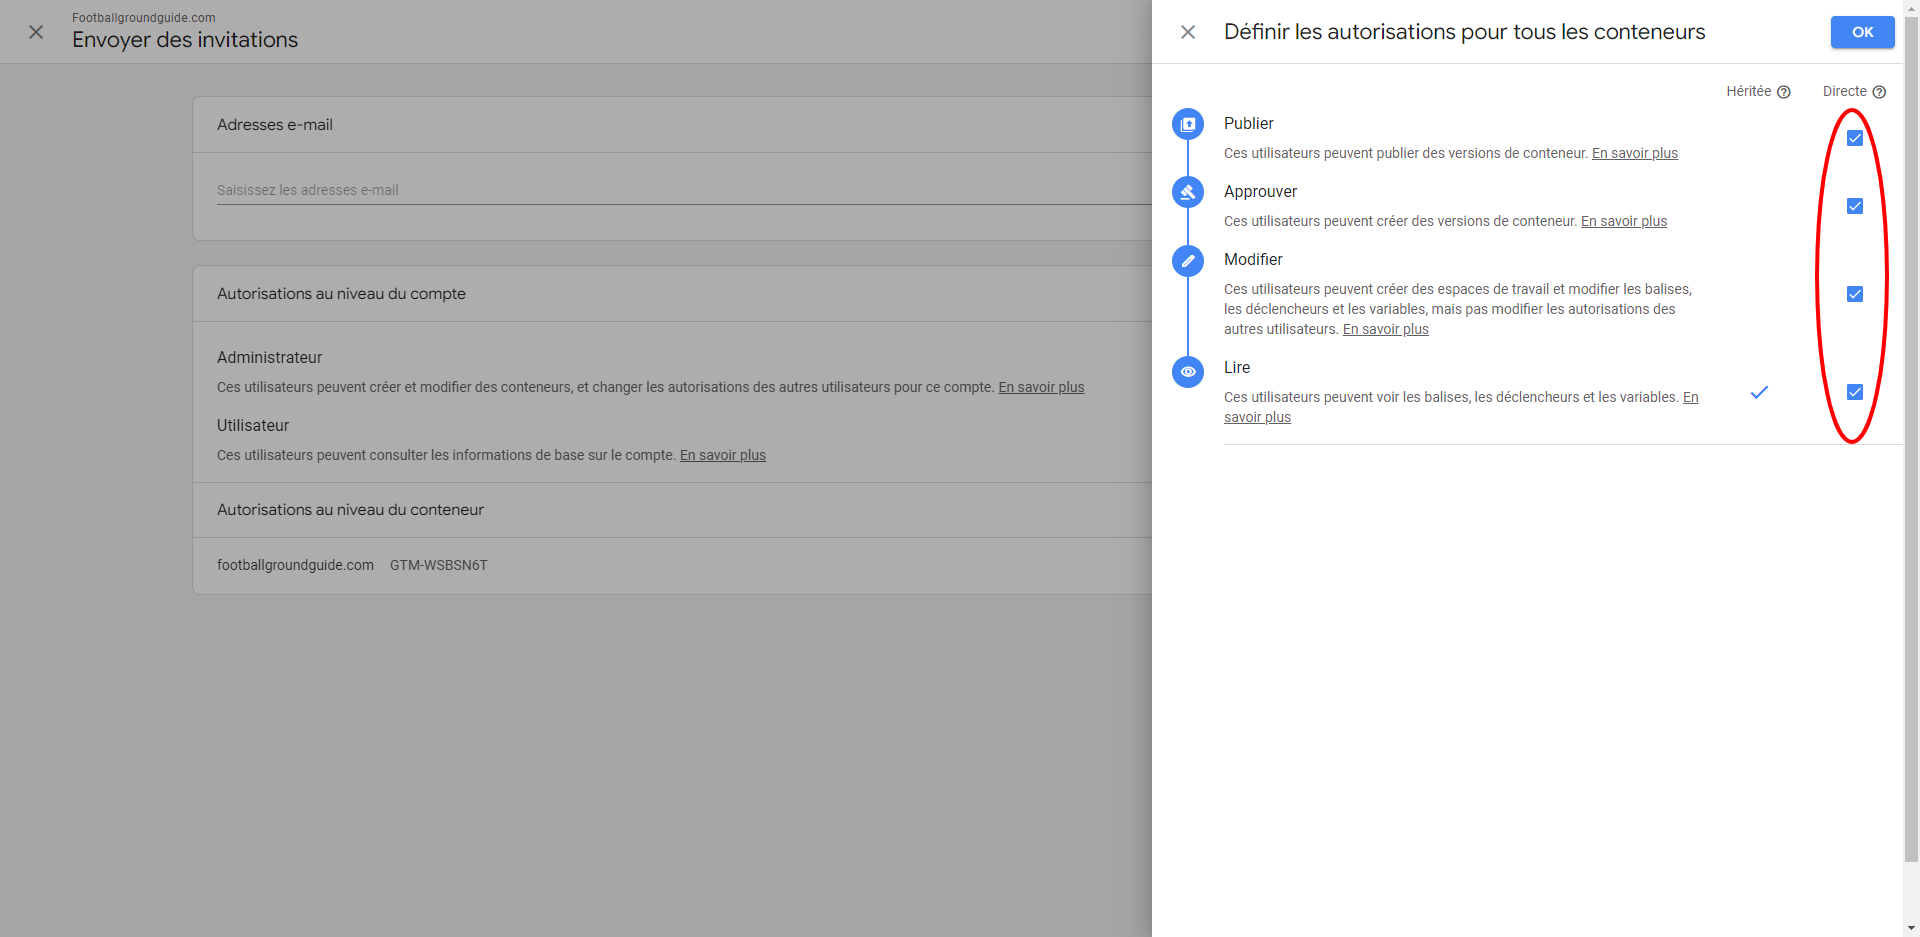Click the Lire eye icon
This screenshot has width=1920, height=937.
pyautogui.click(x=1188, y=371)
